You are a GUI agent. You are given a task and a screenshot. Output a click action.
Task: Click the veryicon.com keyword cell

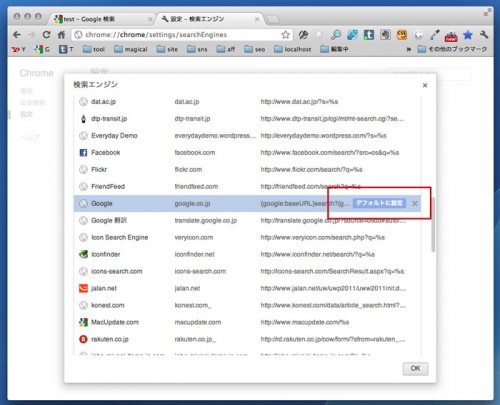coord(194,237)
